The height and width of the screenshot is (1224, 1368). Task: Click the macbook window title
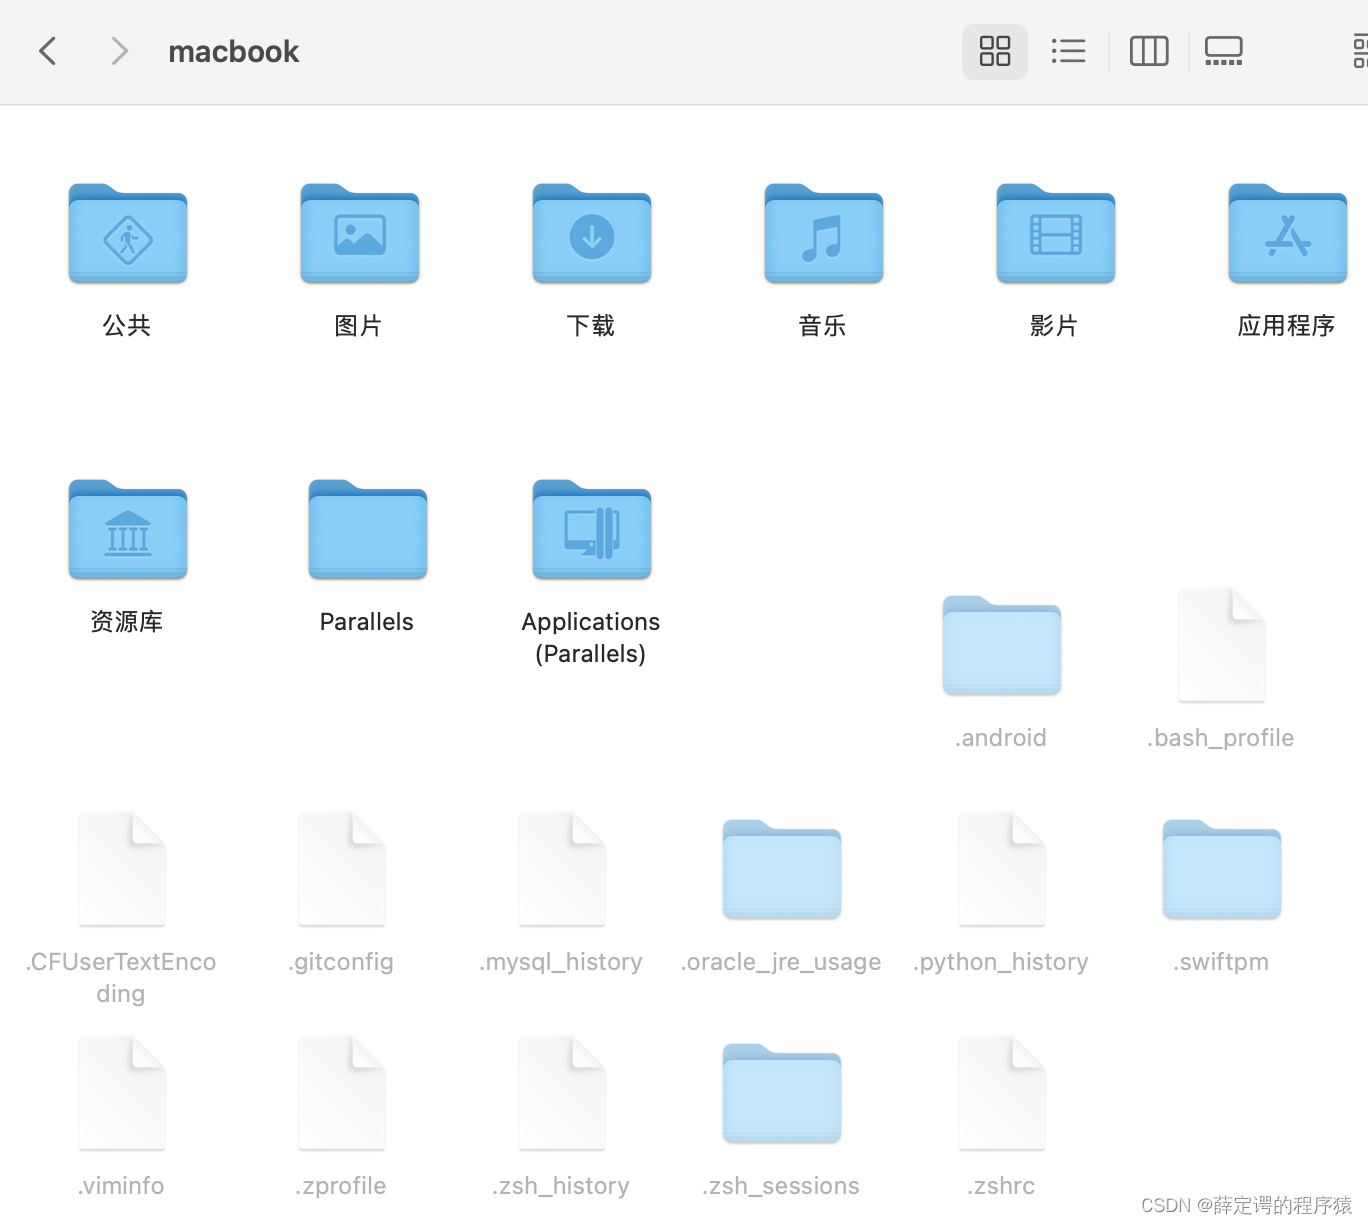(x=234, y=51)
